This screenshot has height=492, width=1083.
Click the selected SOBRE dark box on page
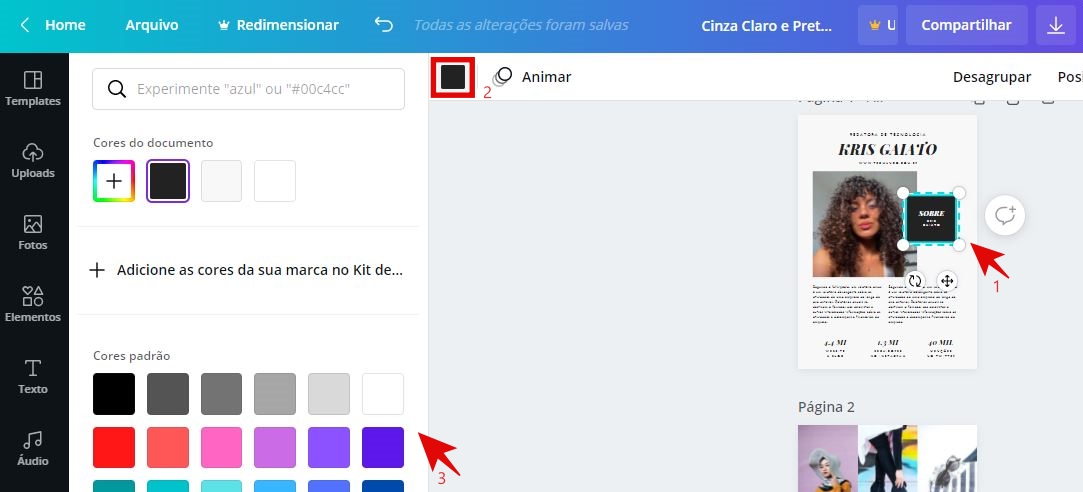click(x=931, y=219)
